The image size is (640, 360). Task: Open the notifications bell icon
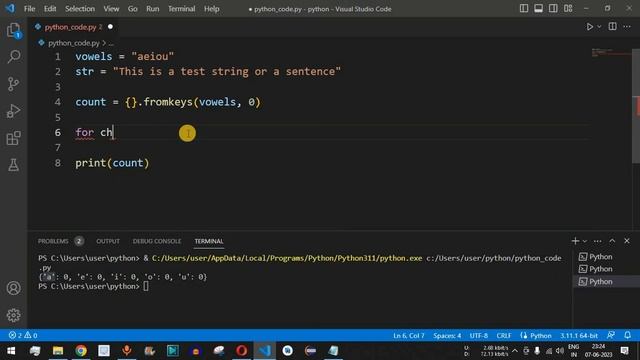pos(628,335)
